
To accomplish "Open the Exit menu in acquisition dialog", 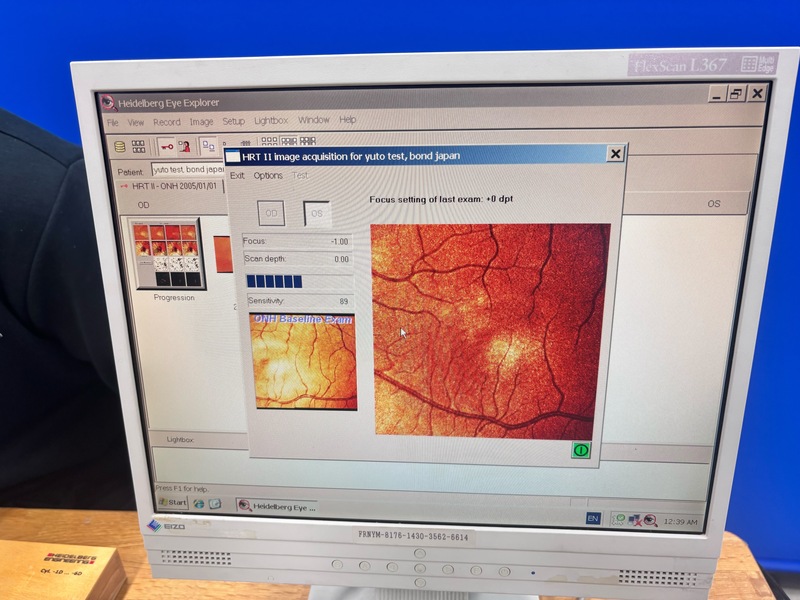I will (x=237, y=176).
